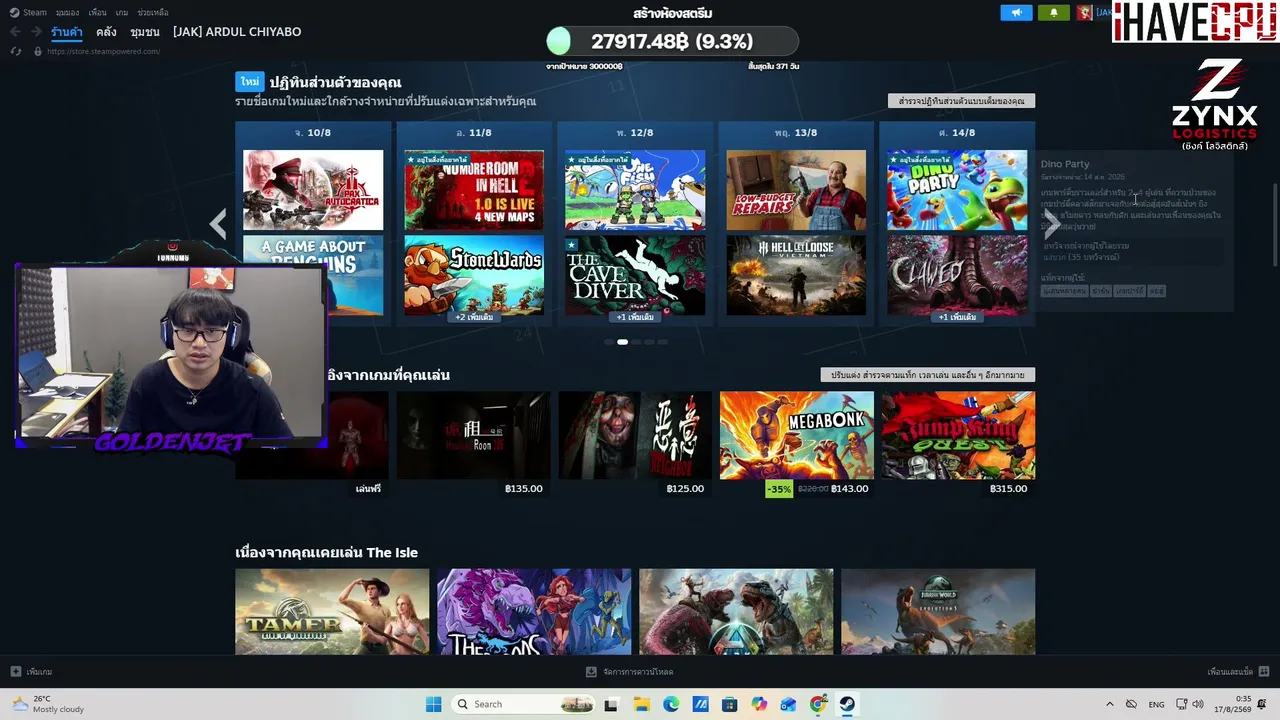The width and height of the screenshot is (1280, 720).
Task: Open the Jurassic World Evolution 3 capsule
Action: pos(938,612)
